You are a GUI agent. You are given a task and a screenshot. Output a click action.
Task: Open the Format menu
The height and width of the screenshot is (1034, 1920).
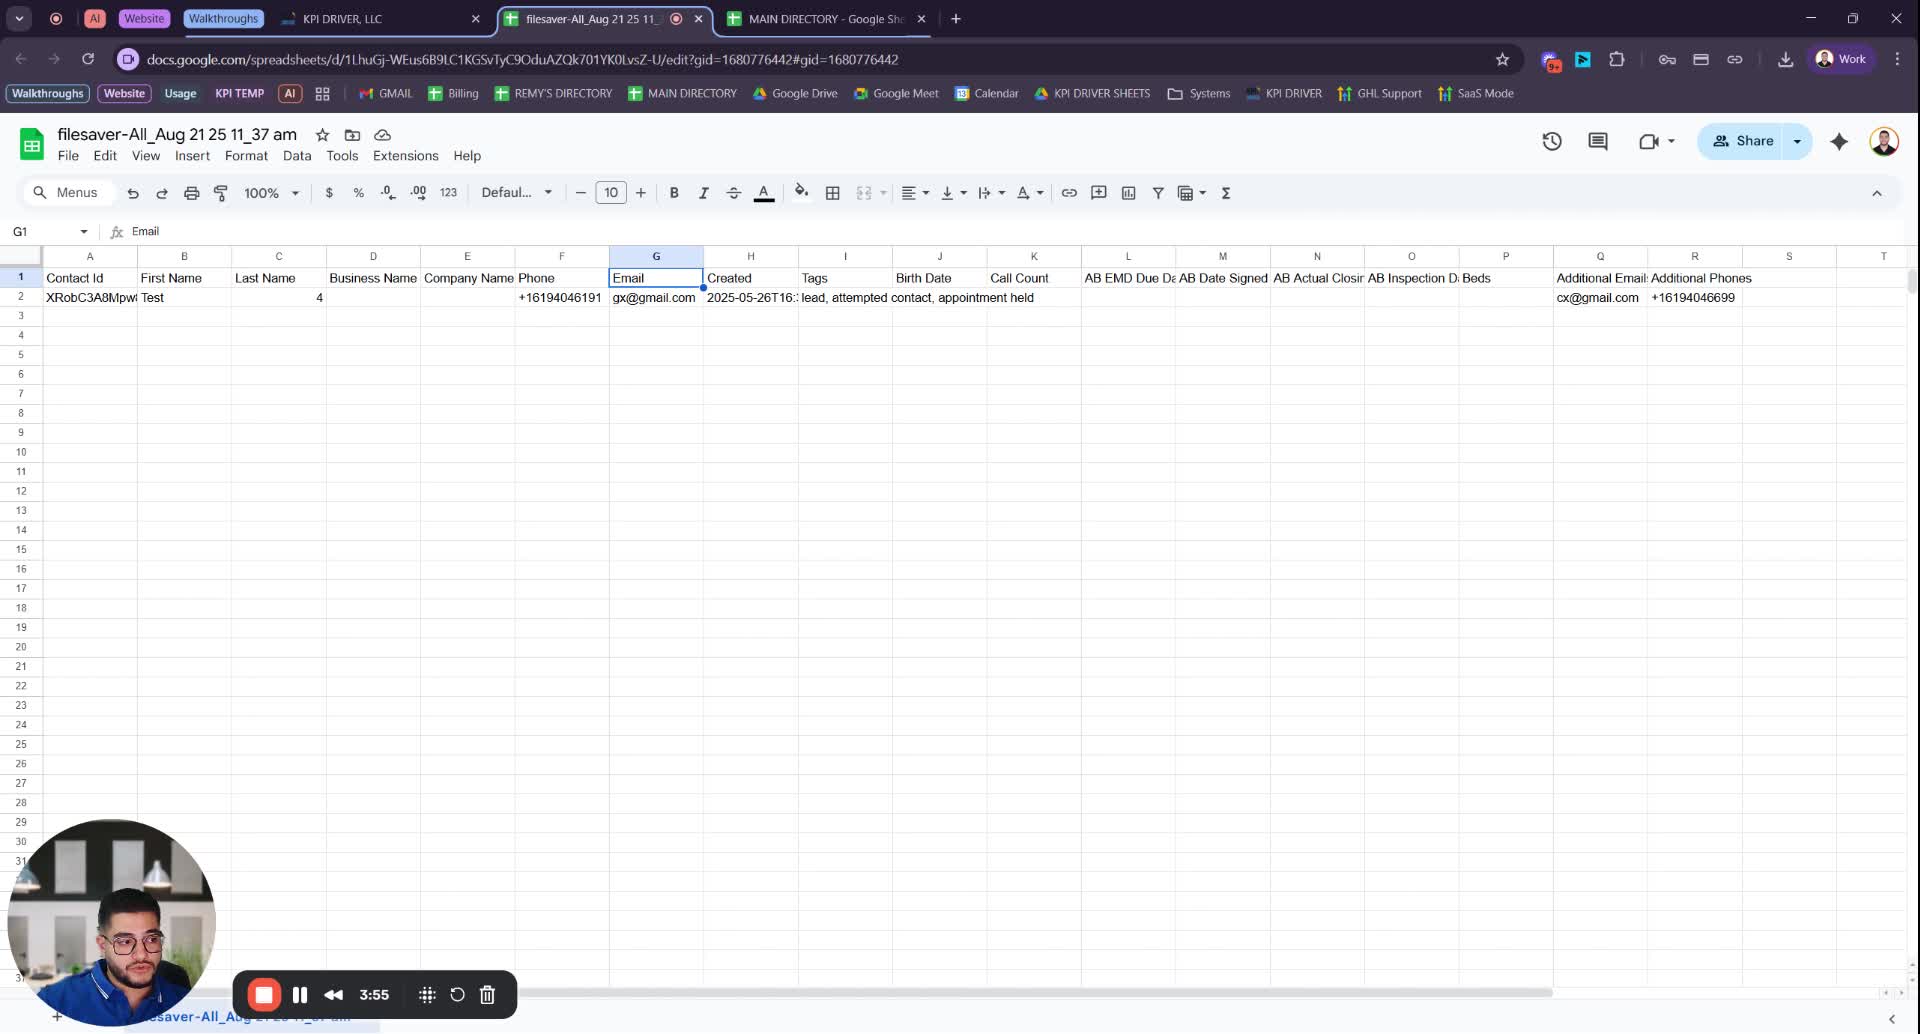pyautogui.click(x=246, y=156)
